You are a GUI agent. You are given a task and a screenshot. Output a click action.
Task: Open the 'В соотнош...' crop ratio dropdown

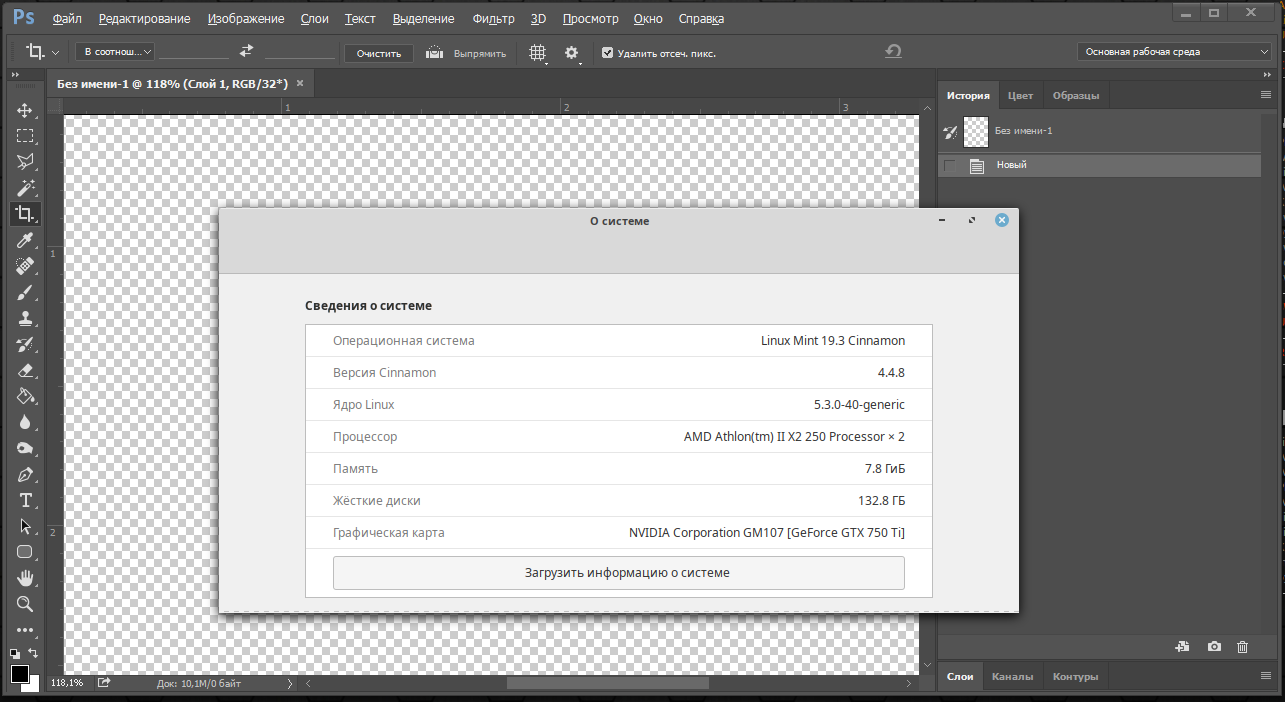pyautogui.click(x=115, y=52)
